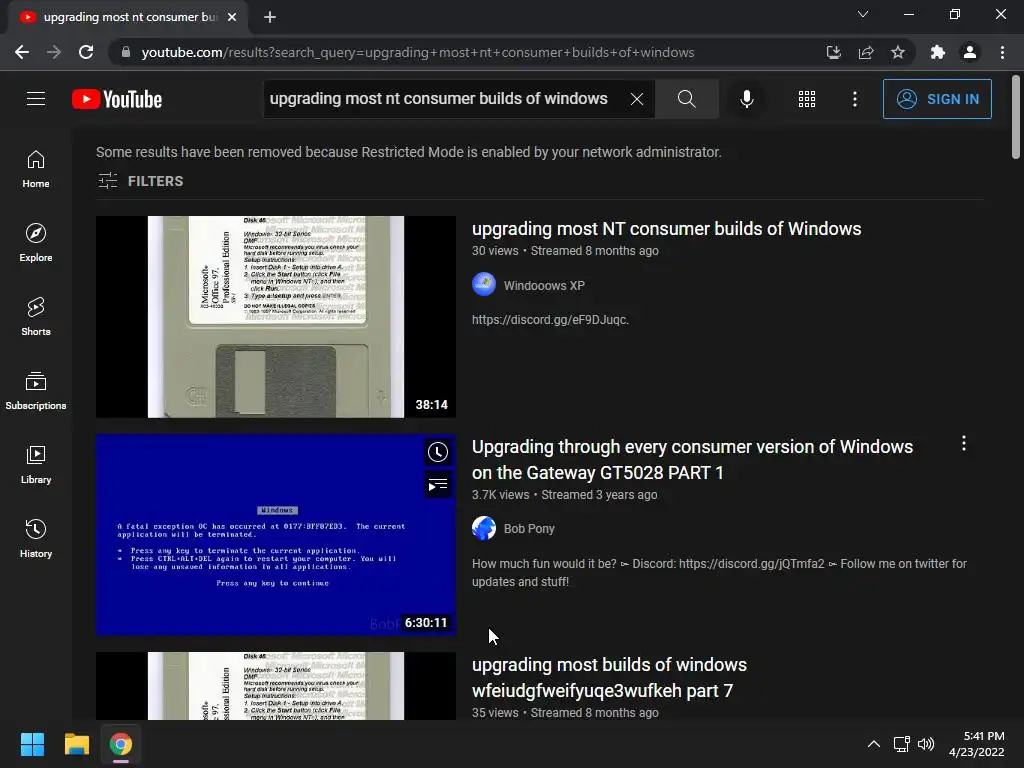This screenshot has height=768, width=1024.
Task: Open the taskbar volume icon
Action: 925,744
